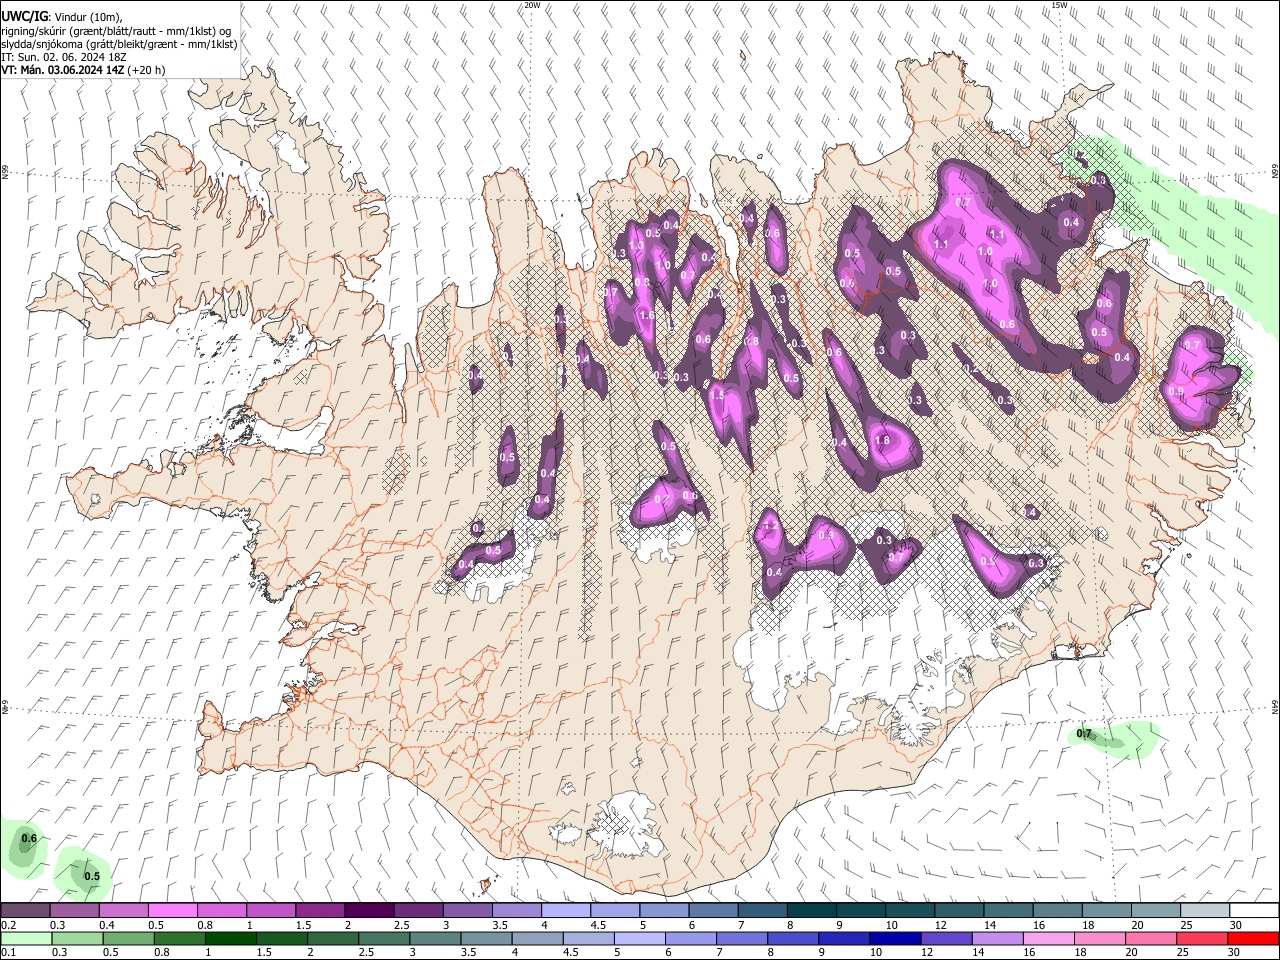Click the '1.2' snowfall value on the map
1280x960 pixels.
tap(771, 525)
